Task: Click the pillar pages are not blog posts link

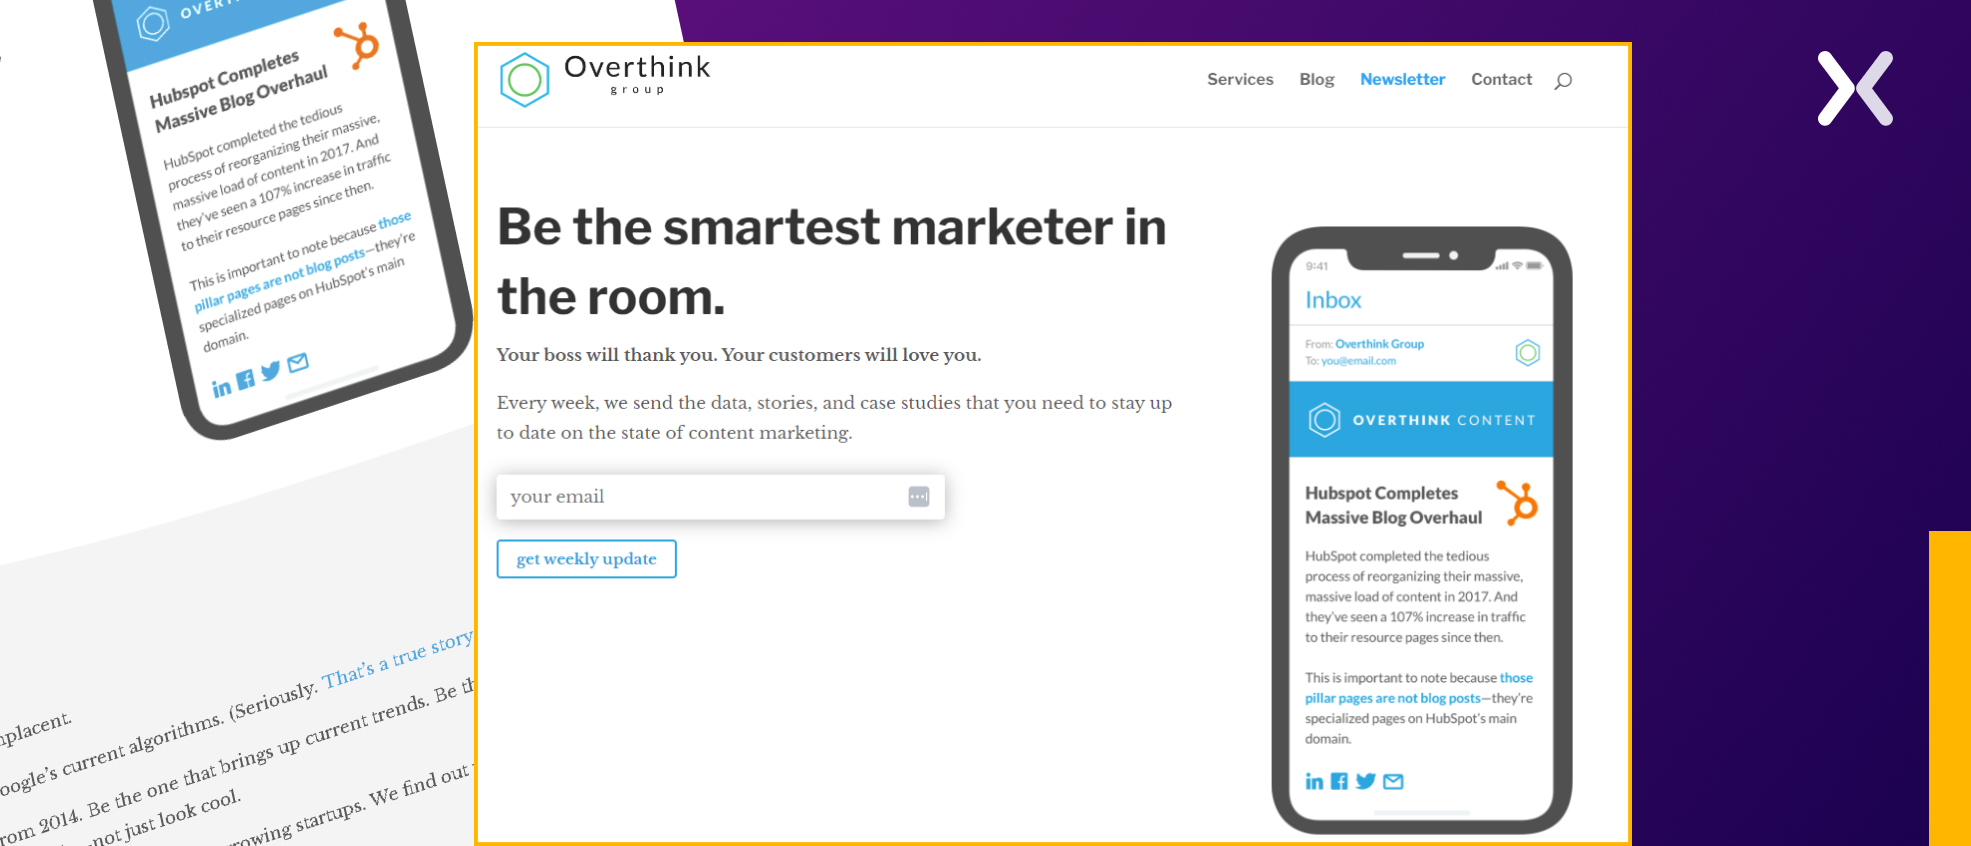Action: click(x=1392, y=698)
